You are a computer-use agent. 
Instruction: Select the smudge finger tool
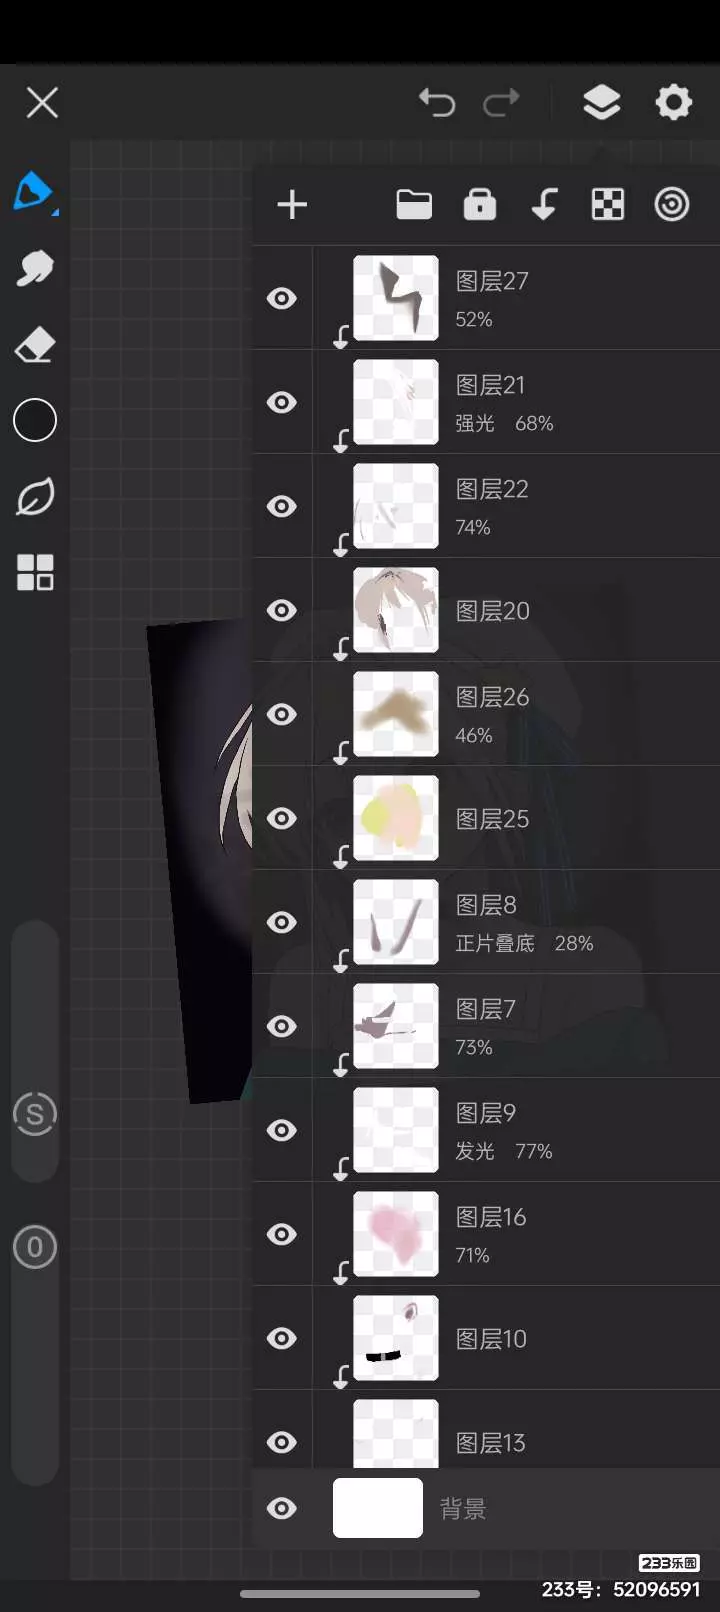coord(35,268)
